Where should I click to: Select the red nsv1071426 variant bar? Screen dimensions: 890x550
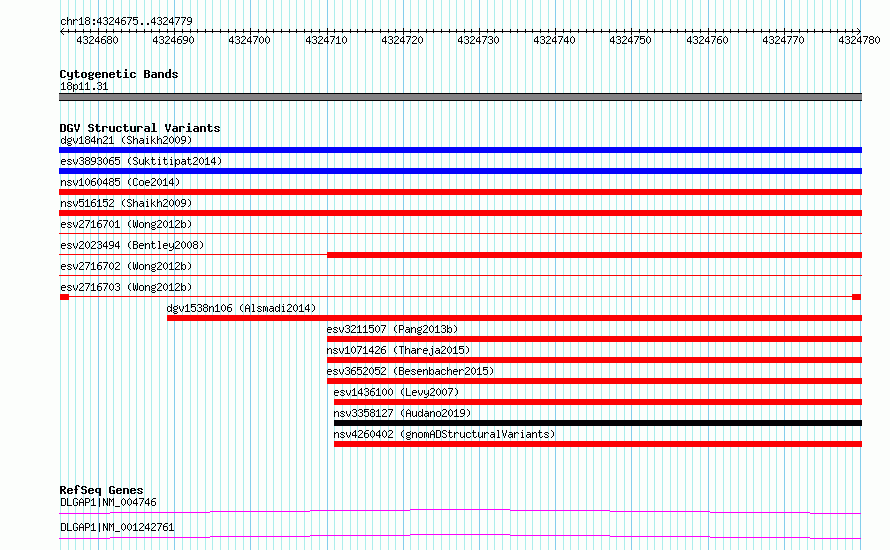tap(594, 360)
